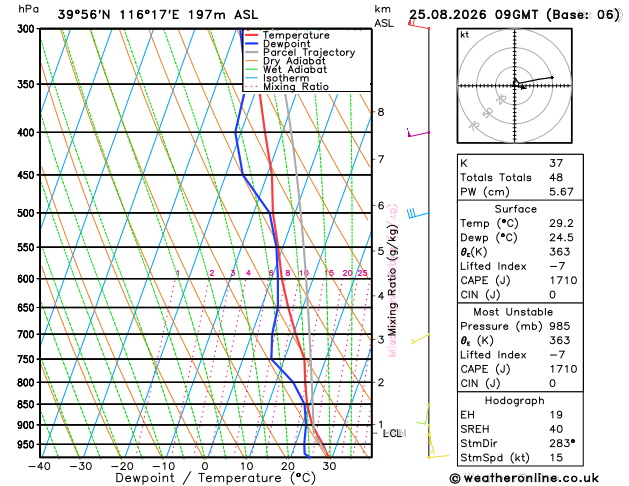The width and height of the screenshot is (629, 486).
Task: Select the 'Dewpoint' legend entry
Action: pos(286,44)
